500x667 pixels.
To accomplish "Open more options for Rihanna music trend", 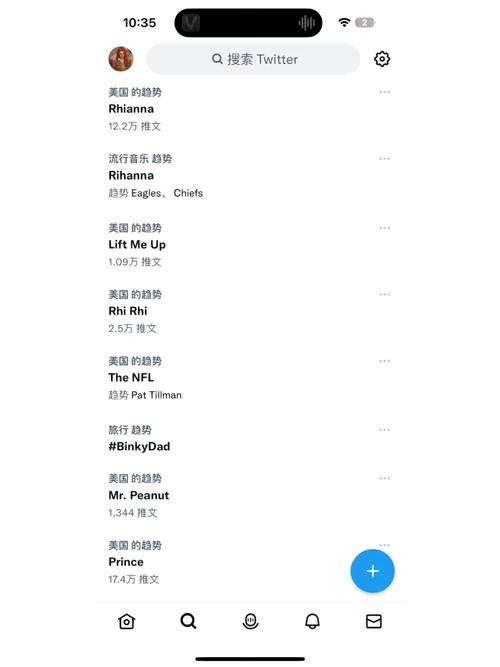I will click(384, 158).
